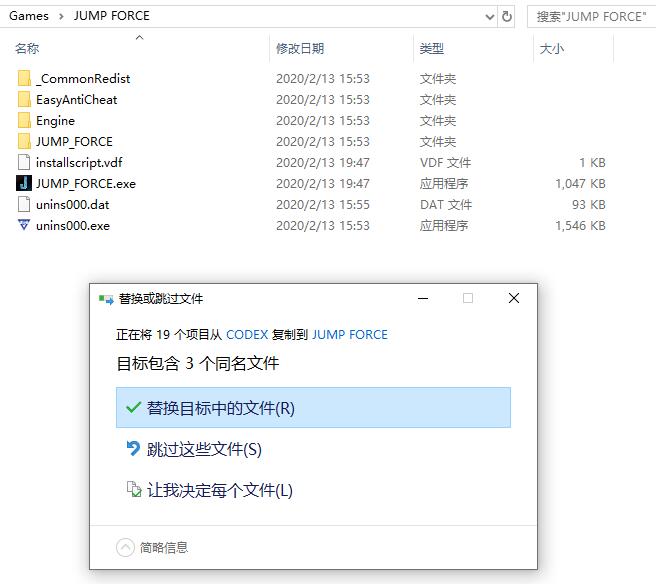
Task: Click the VDF 文件 type cell
Action: pos(446,162)
